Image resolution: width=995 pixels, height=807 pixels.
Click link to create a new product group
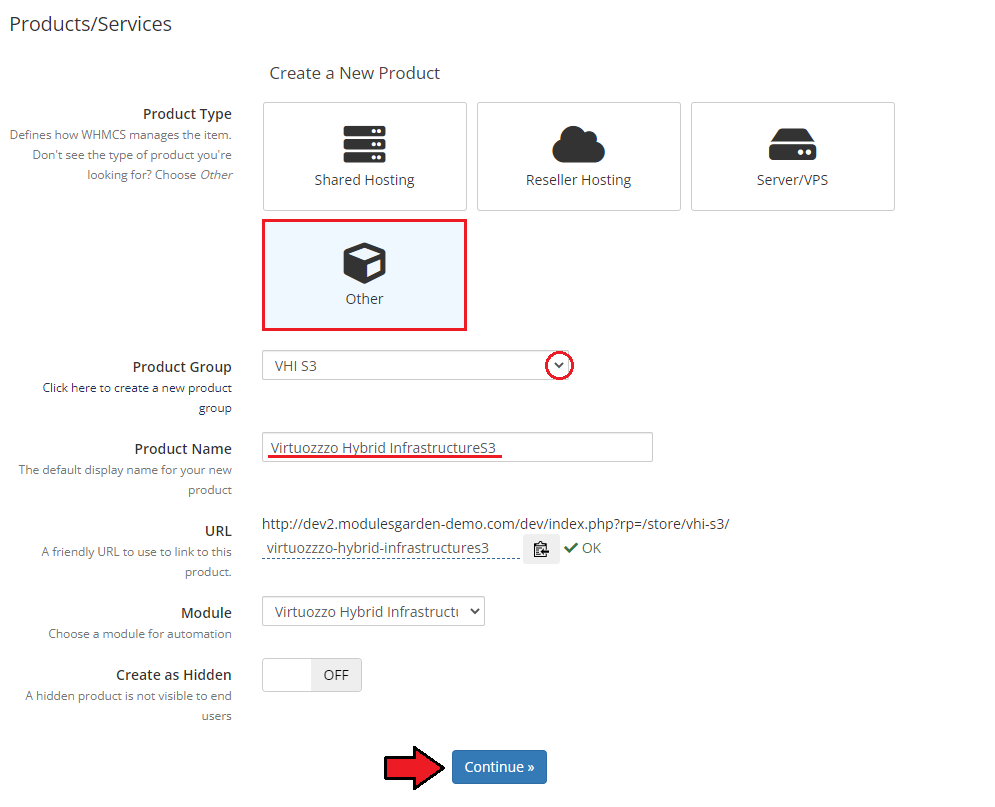tap(137, 398)
